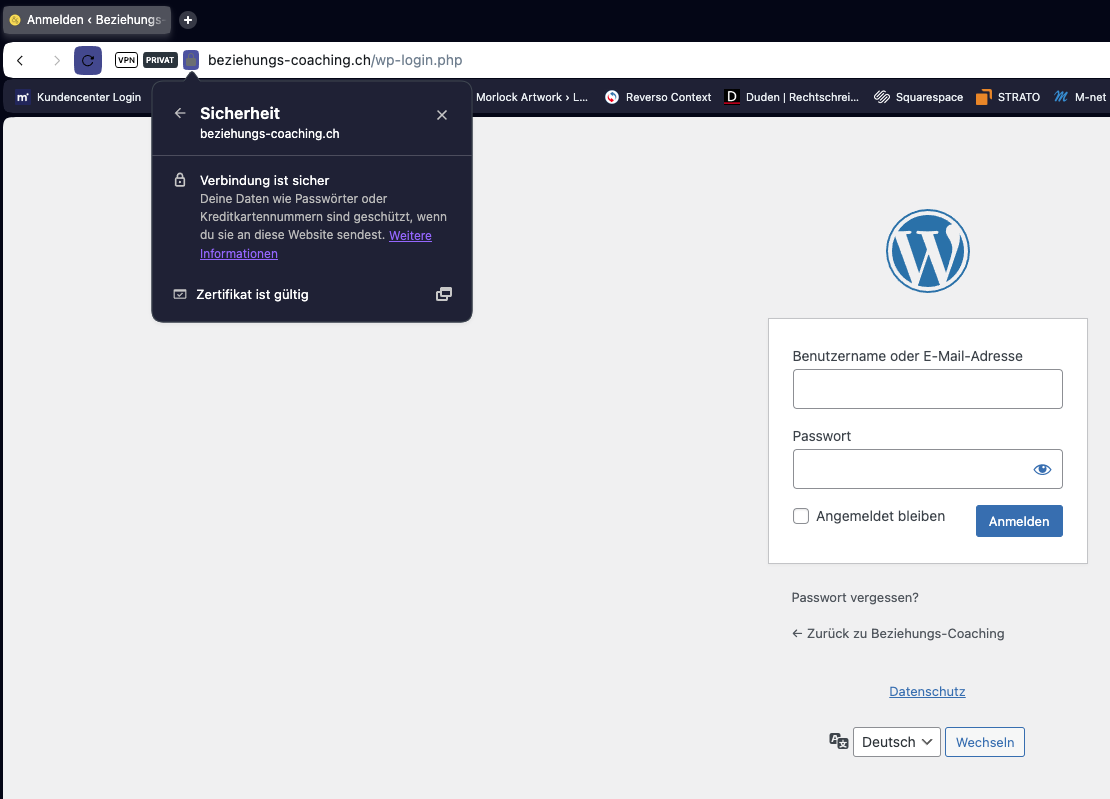Go back with browser back arrow

(21, 61)
